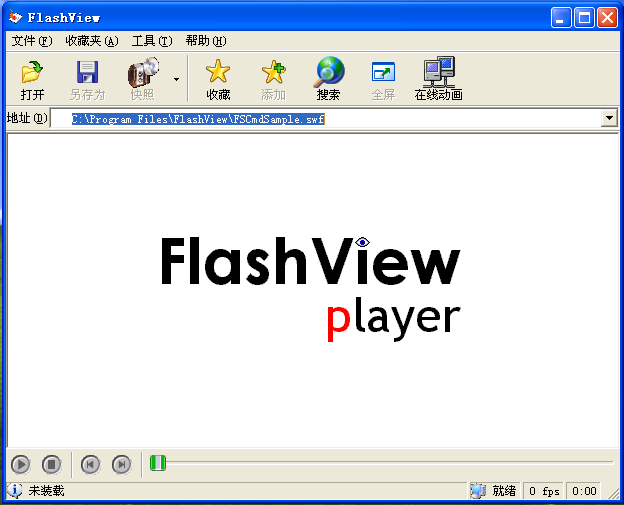Click the info icon in the status bar
The image size is (624, 505).
(x=15, y=491)
